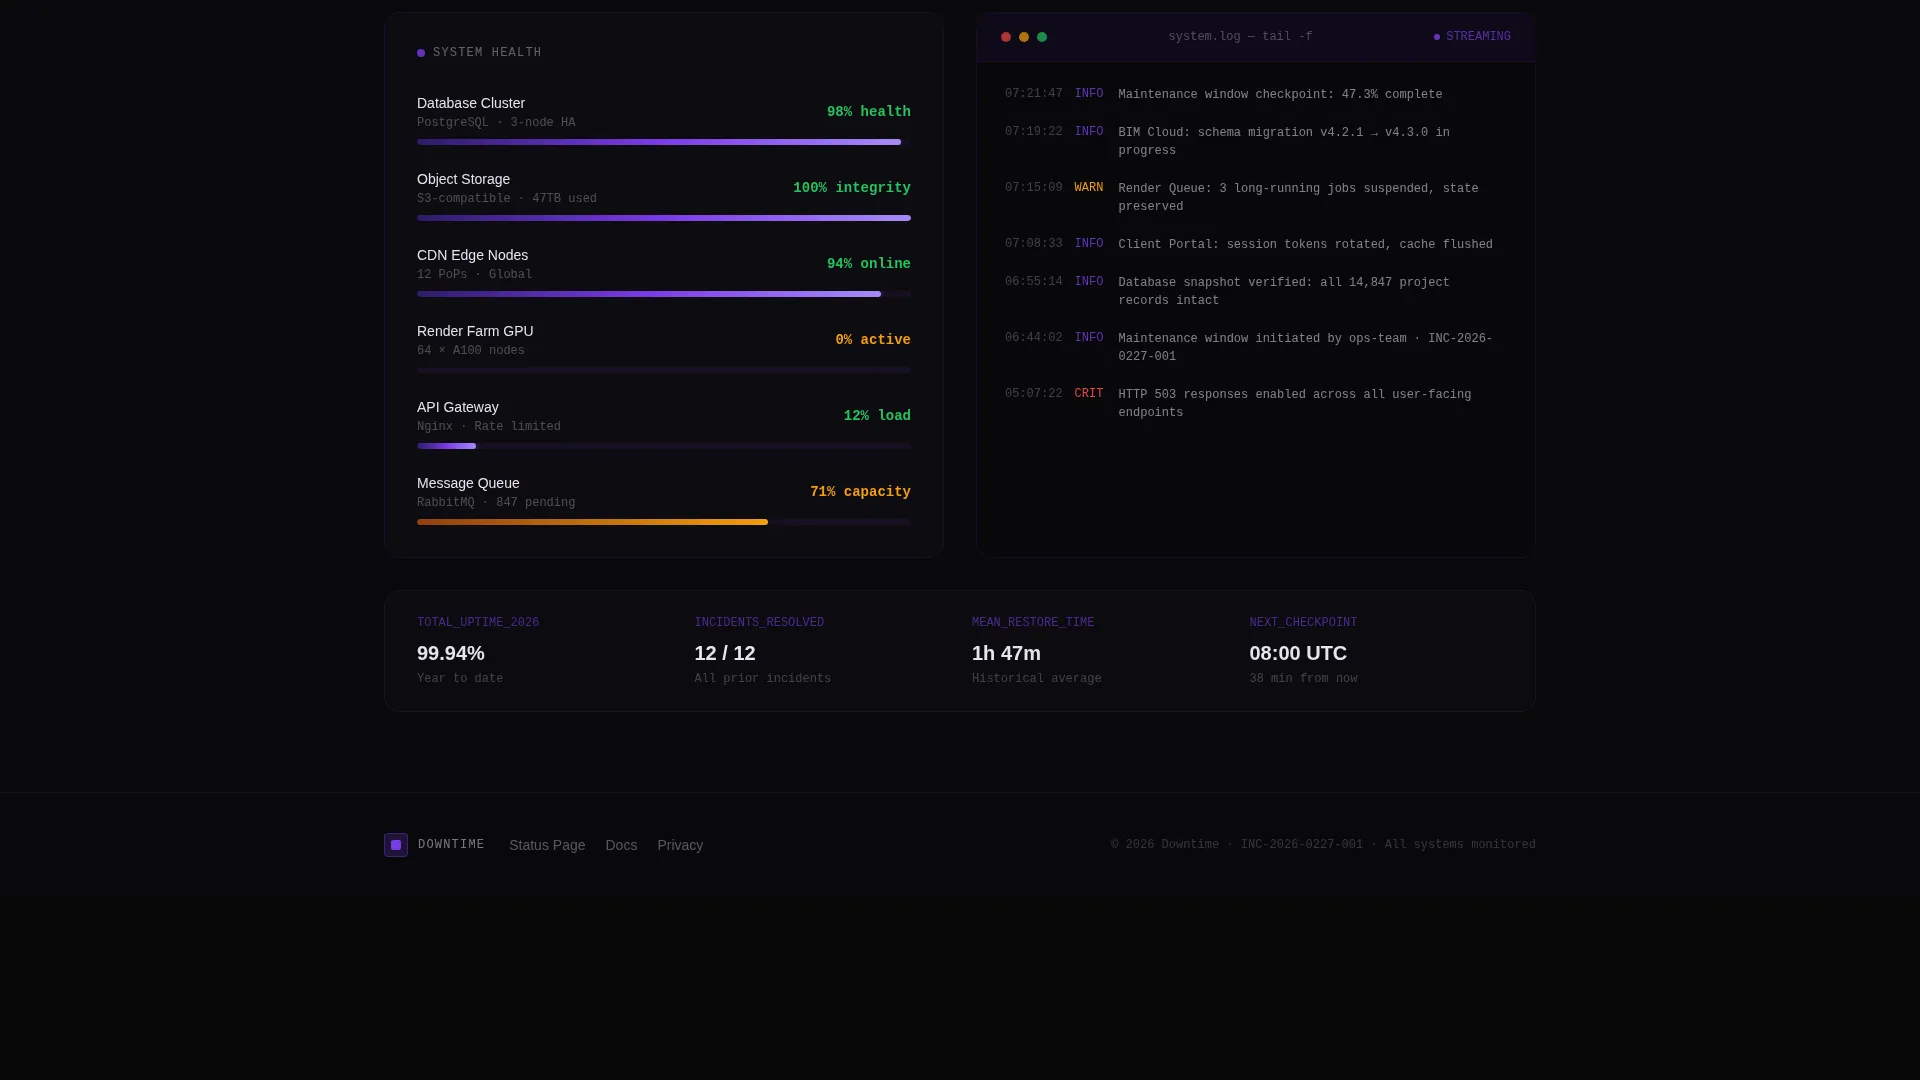Select the CDN Edge Nodes entry
The height and width of the screenshot is (1080, 1920).
(664, 272)
